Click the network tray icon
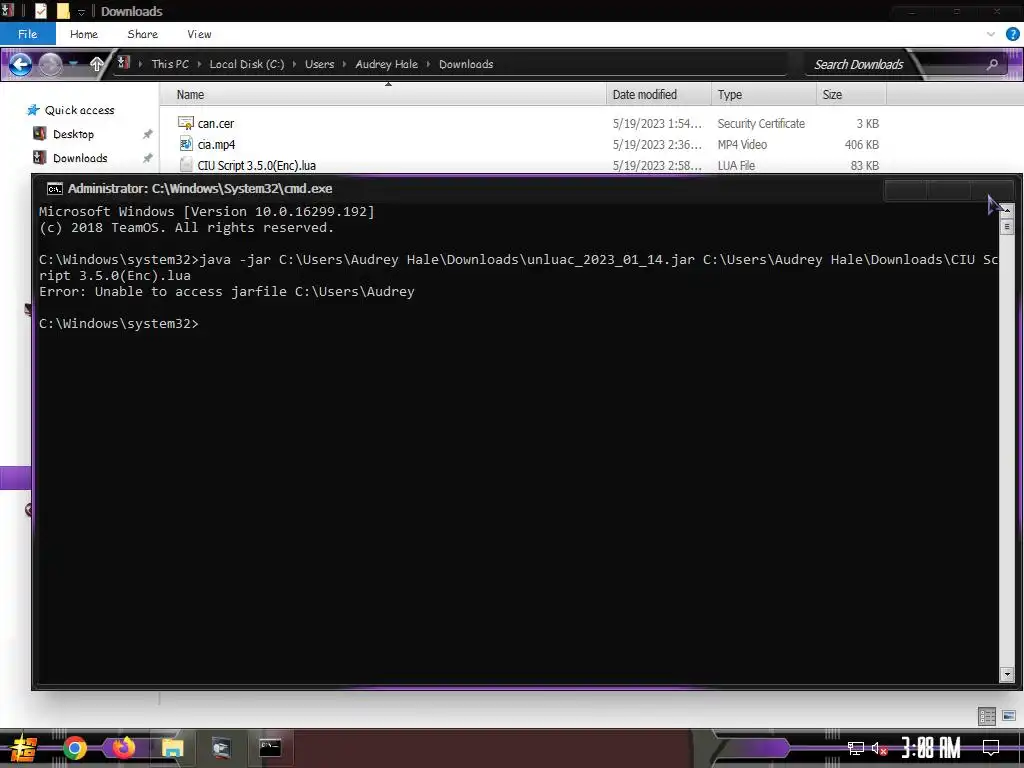 pyautogui.click(x=856, y=748)
